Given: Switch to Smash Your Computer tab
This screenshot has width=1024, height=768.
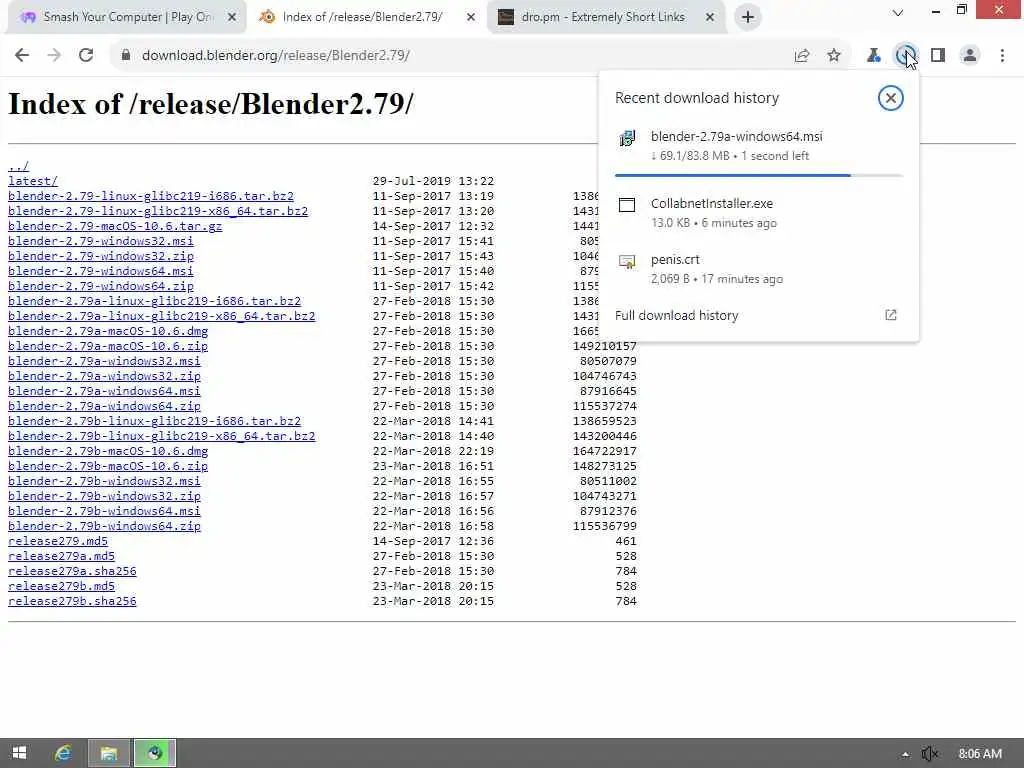Looking at the screenshot, I should tap(128, 17).
